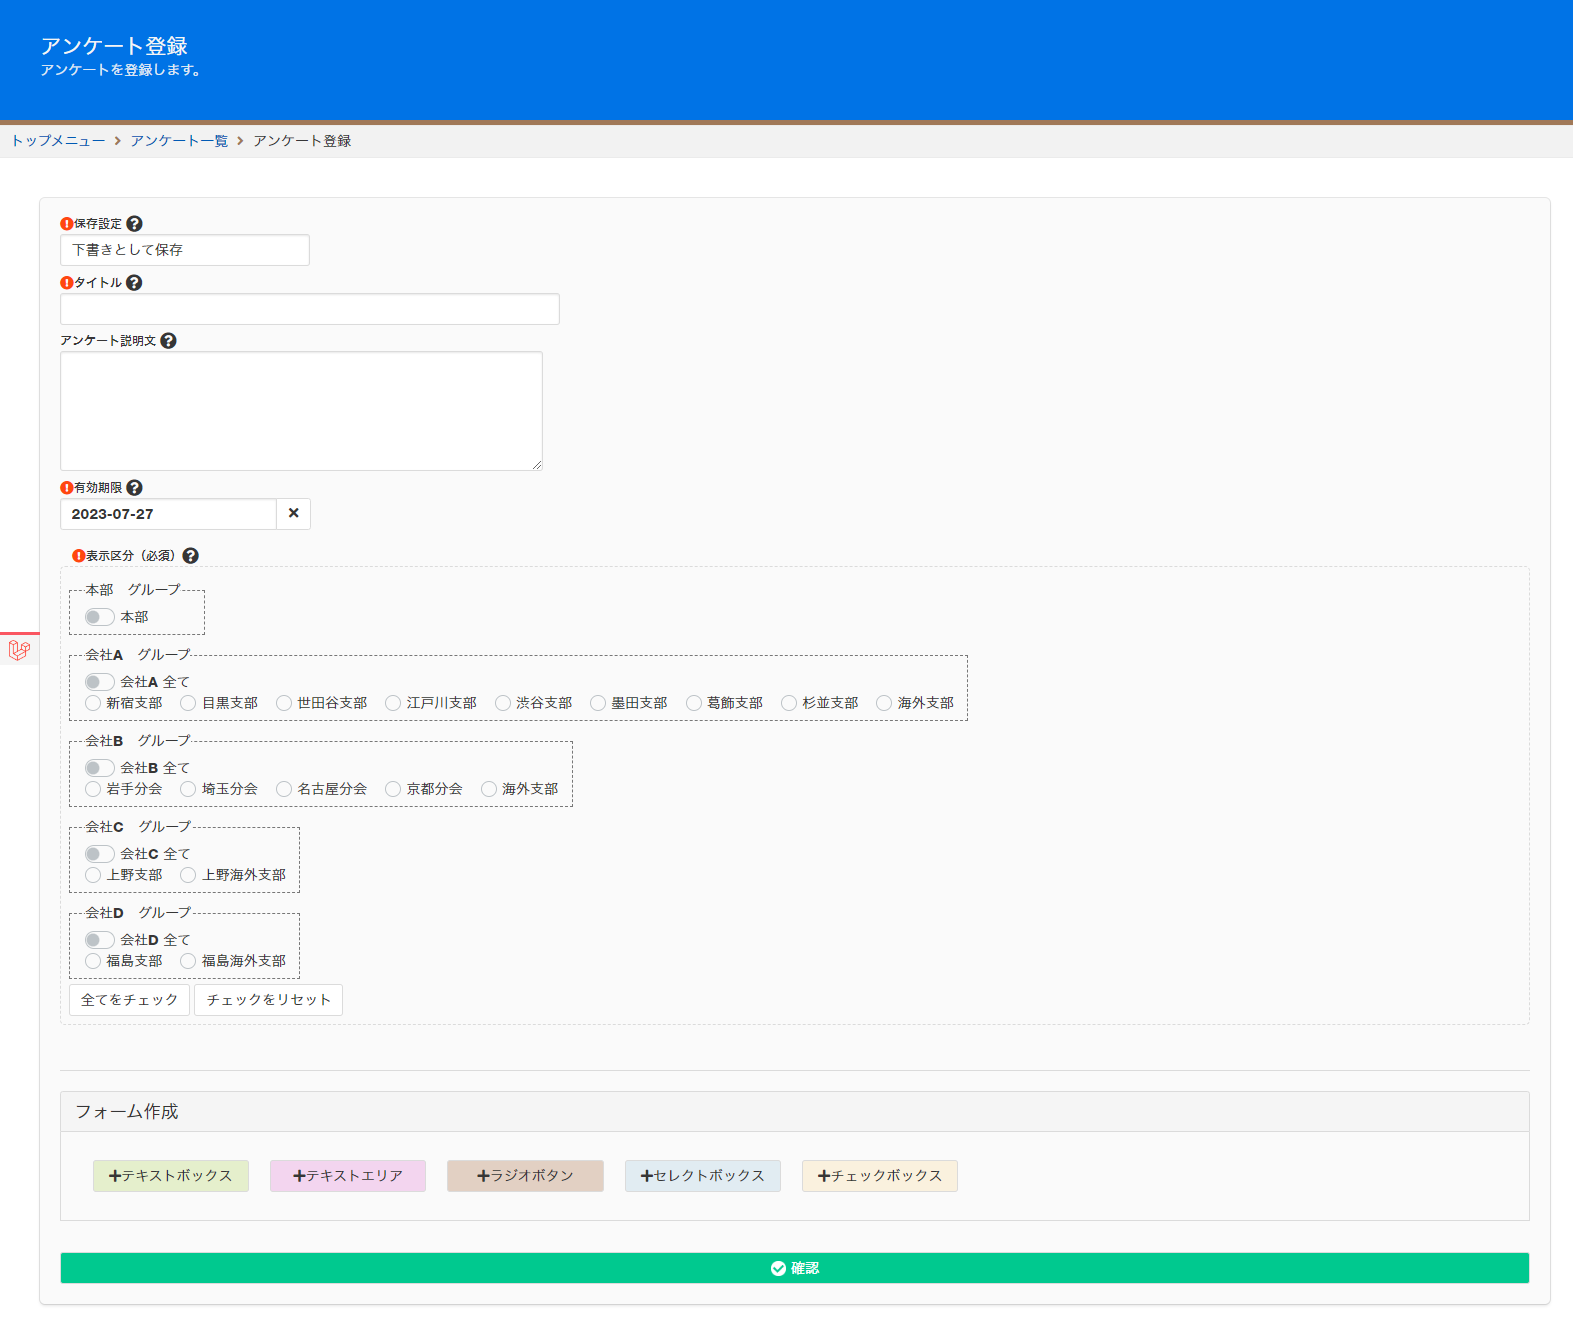Open the 保存設定 dropdown

click(185, 250)
